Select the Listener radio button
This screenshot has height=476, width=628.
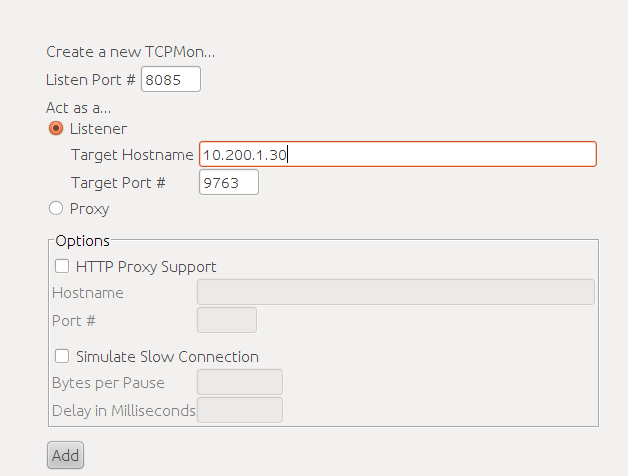click(56, 129)
